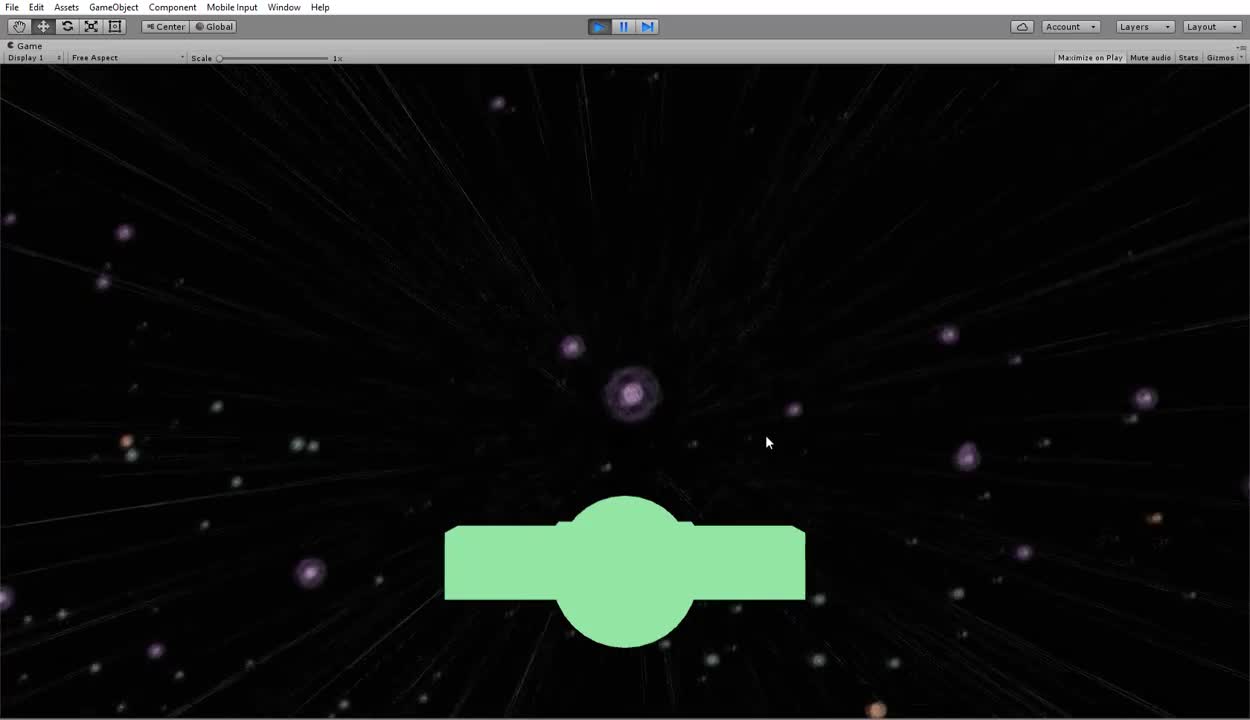1250x720 pixels.
Task: Select the Rect Transform tool
Action: click(115, 26)
